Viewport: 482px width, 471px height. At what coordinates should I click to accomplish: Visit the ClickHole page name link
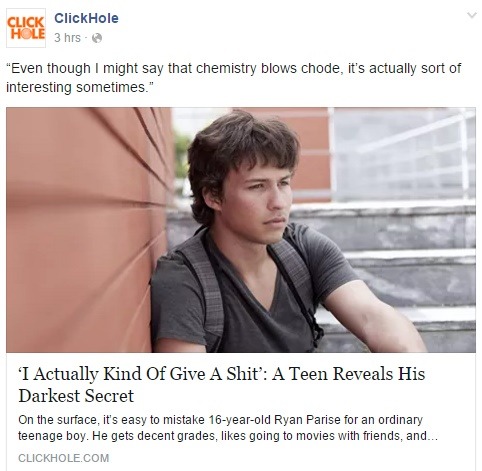click(x=86, y=18)
